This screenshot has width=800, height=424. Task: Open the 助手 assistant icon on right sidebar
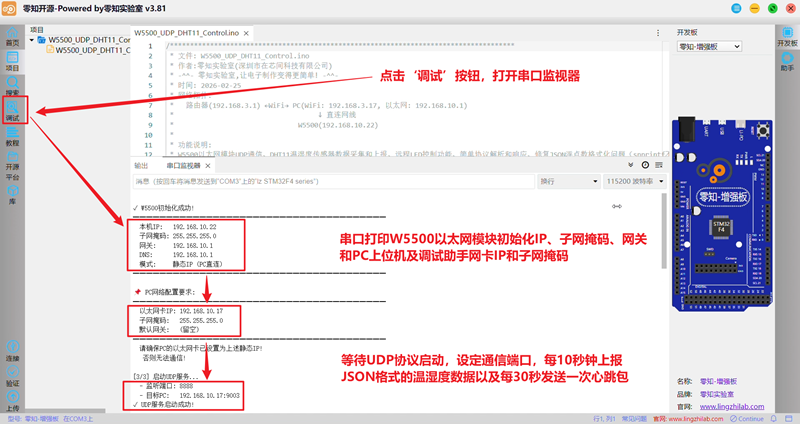(787, 61)
